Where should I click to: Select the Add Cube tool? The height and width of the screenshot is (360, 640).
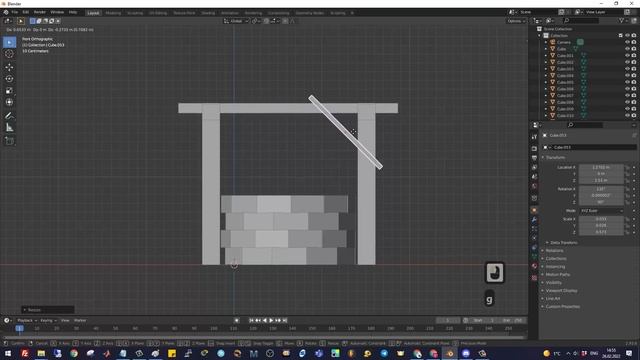coord(9,141)
